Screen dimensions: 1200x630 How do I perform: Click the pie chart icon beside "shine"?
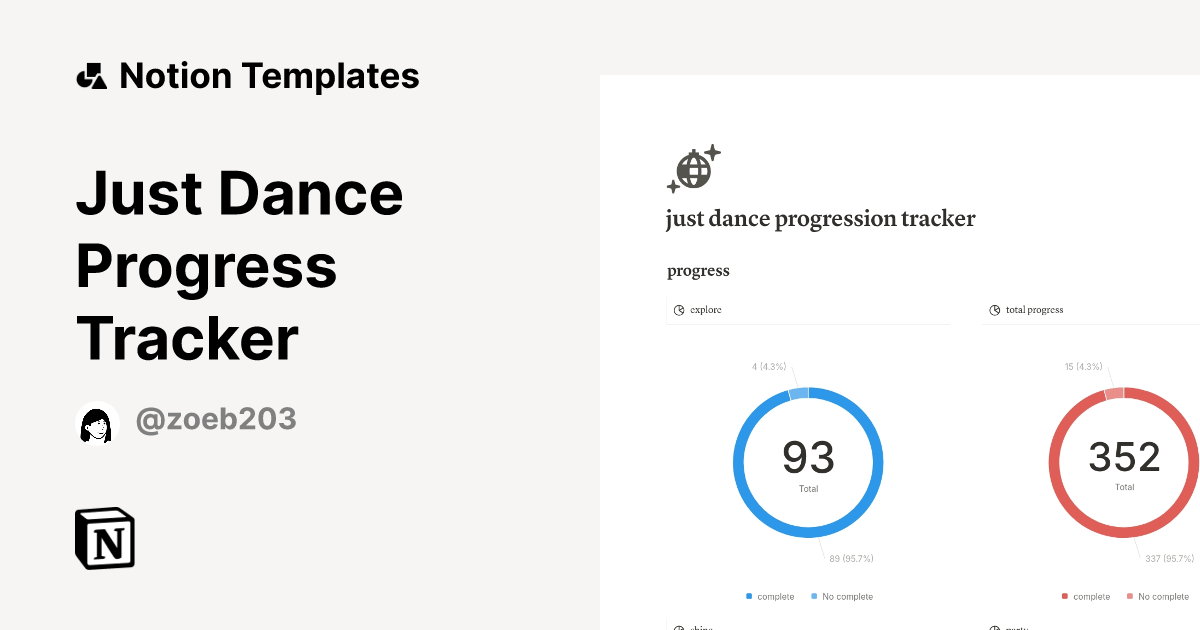click(x=677, y=626)
